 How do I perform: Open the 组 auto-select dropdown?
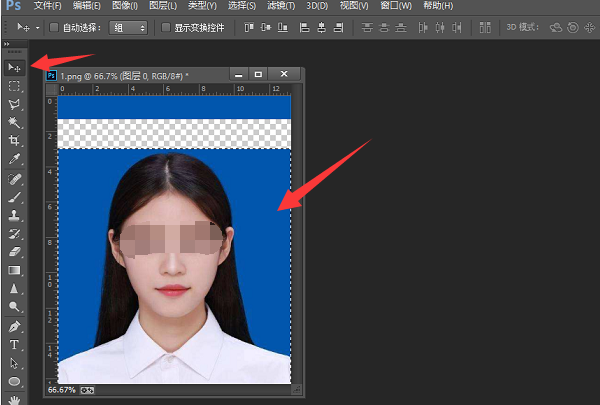tap(129, 27)
